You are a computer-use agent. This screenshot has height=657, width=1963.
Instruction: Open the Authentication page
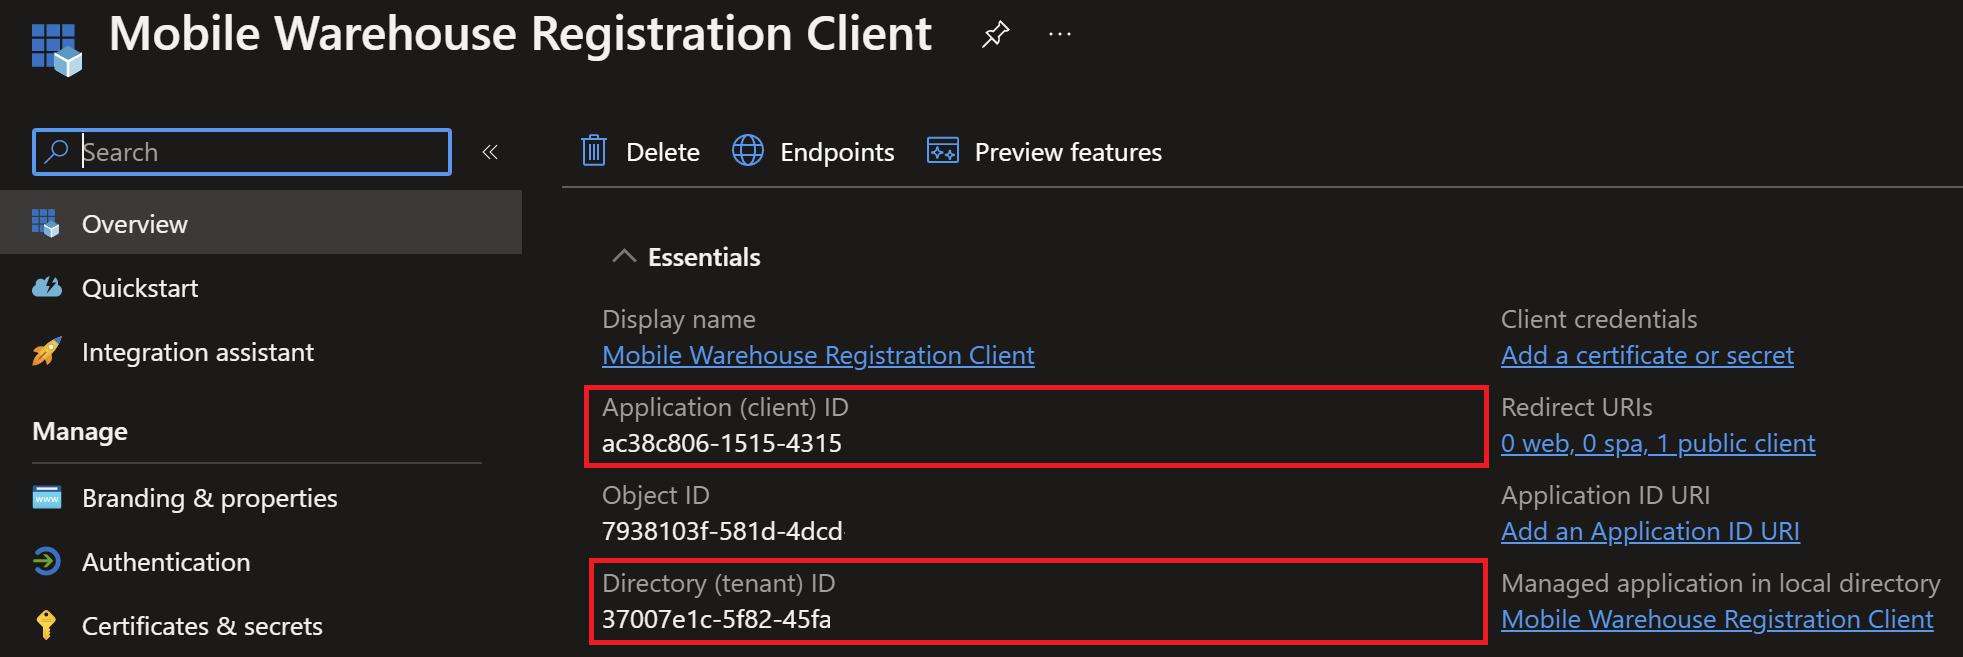click(x=166, y=562)
